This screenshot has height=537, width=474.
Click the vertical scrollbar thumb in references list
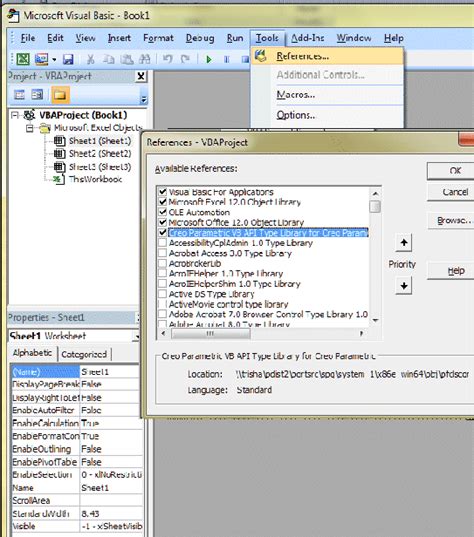coord(375,206)
